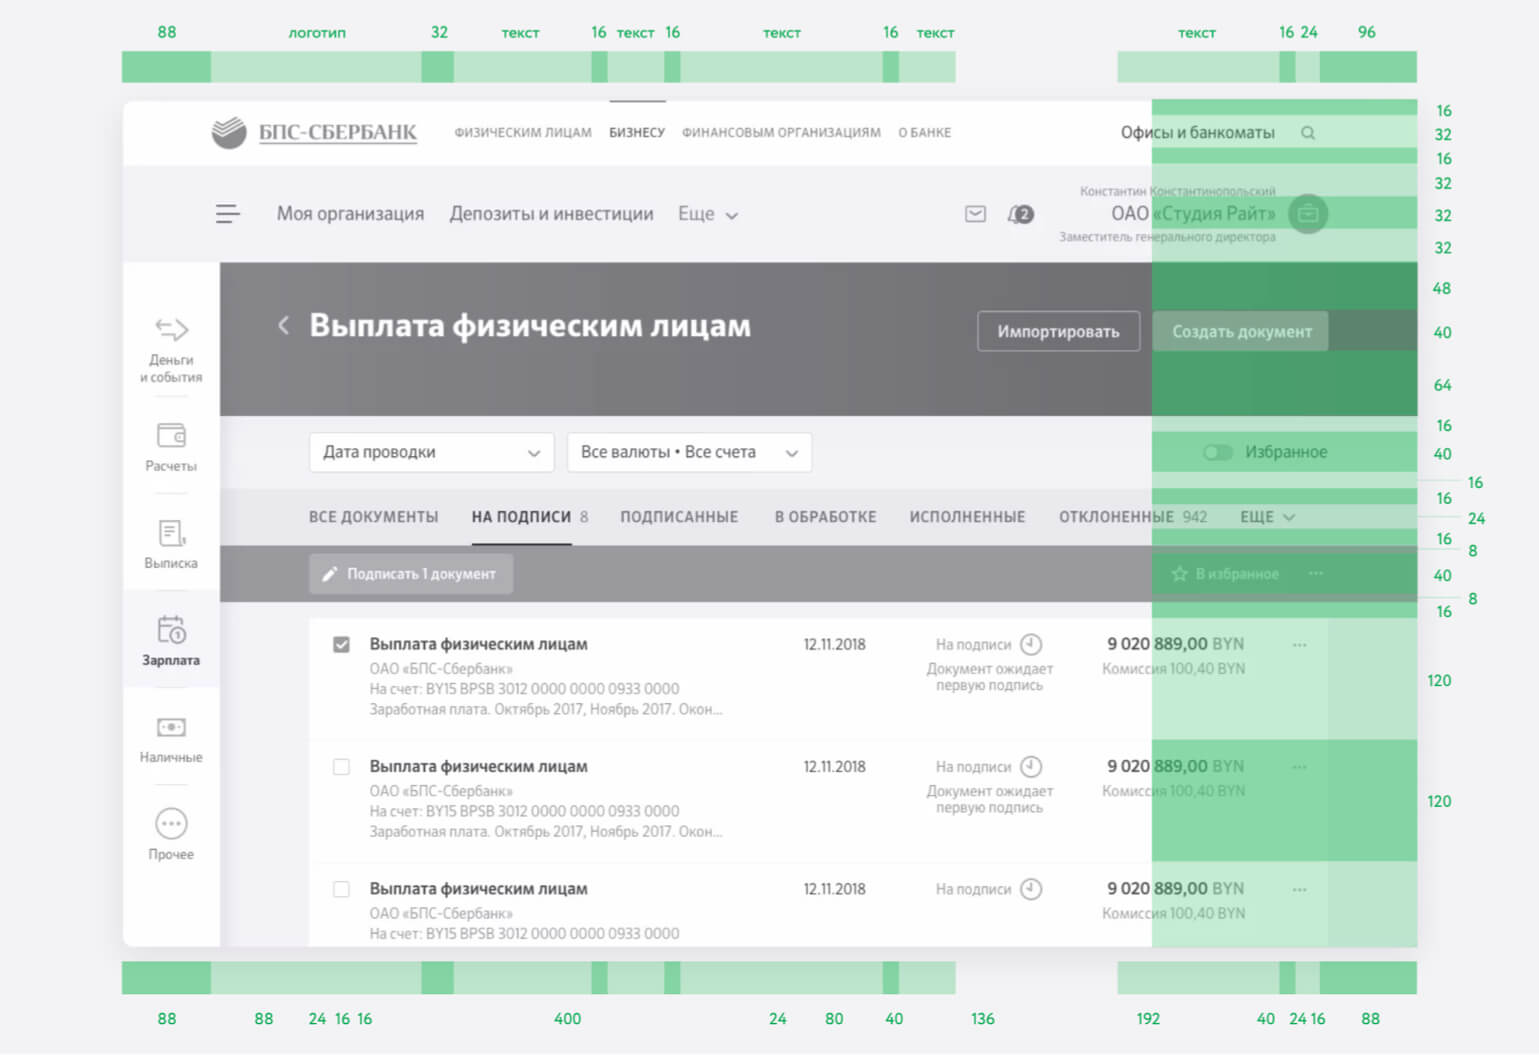The image size is (1539, 1055).
Task: Click clock status icon in first row
Action: tap(1031, 645)
